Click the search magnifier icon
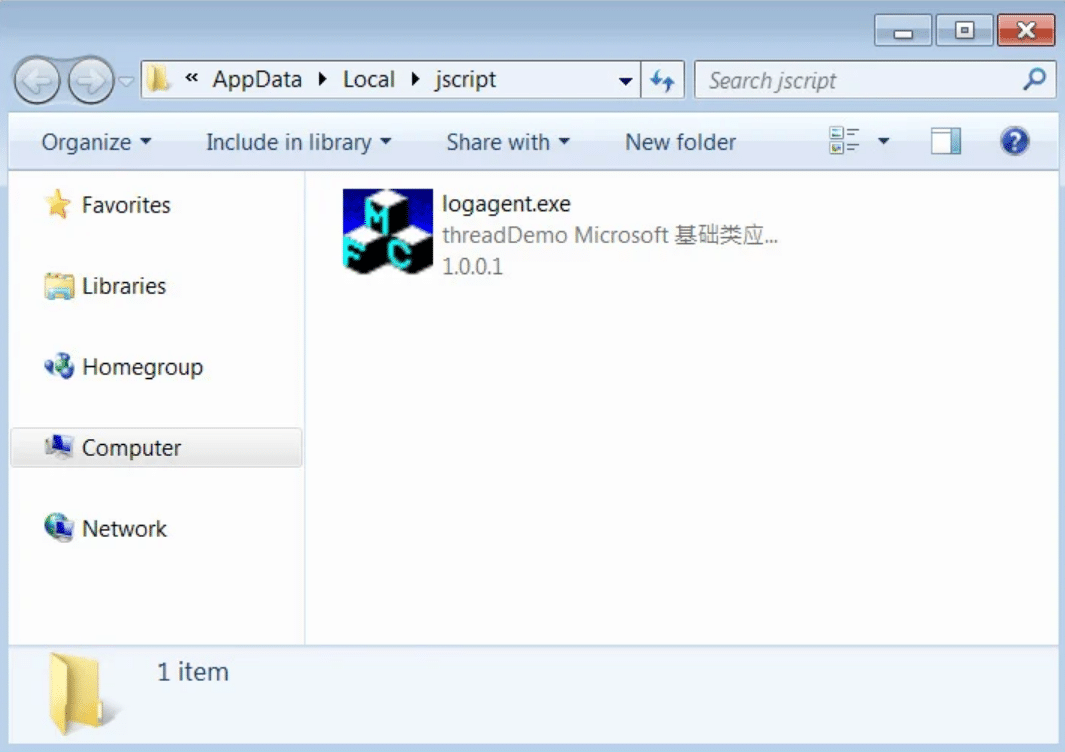 (1034, 79)
